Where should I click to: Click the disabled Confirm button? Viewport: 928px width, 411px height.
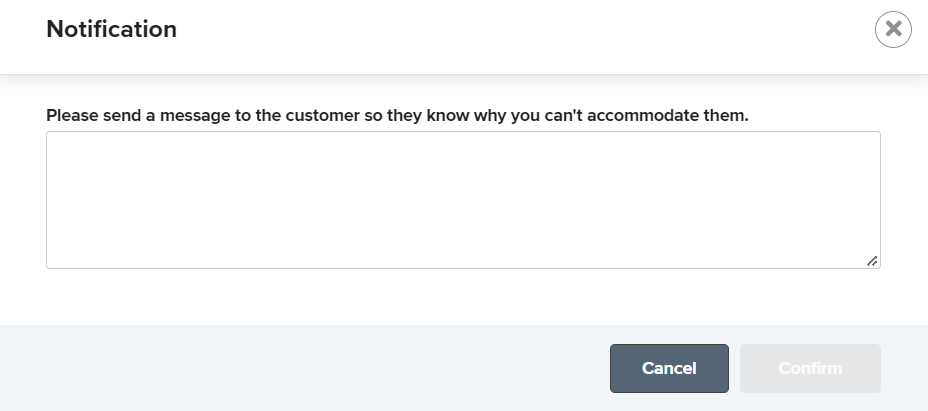point(810,368)
